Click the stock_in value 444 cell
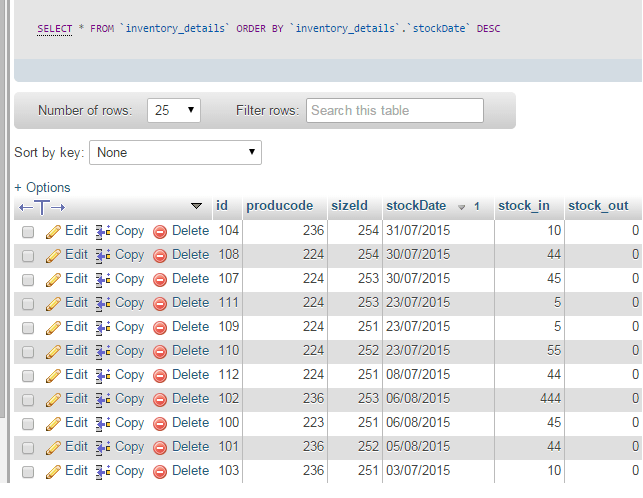This screenshot has height=498, width=643. point(550,399)
